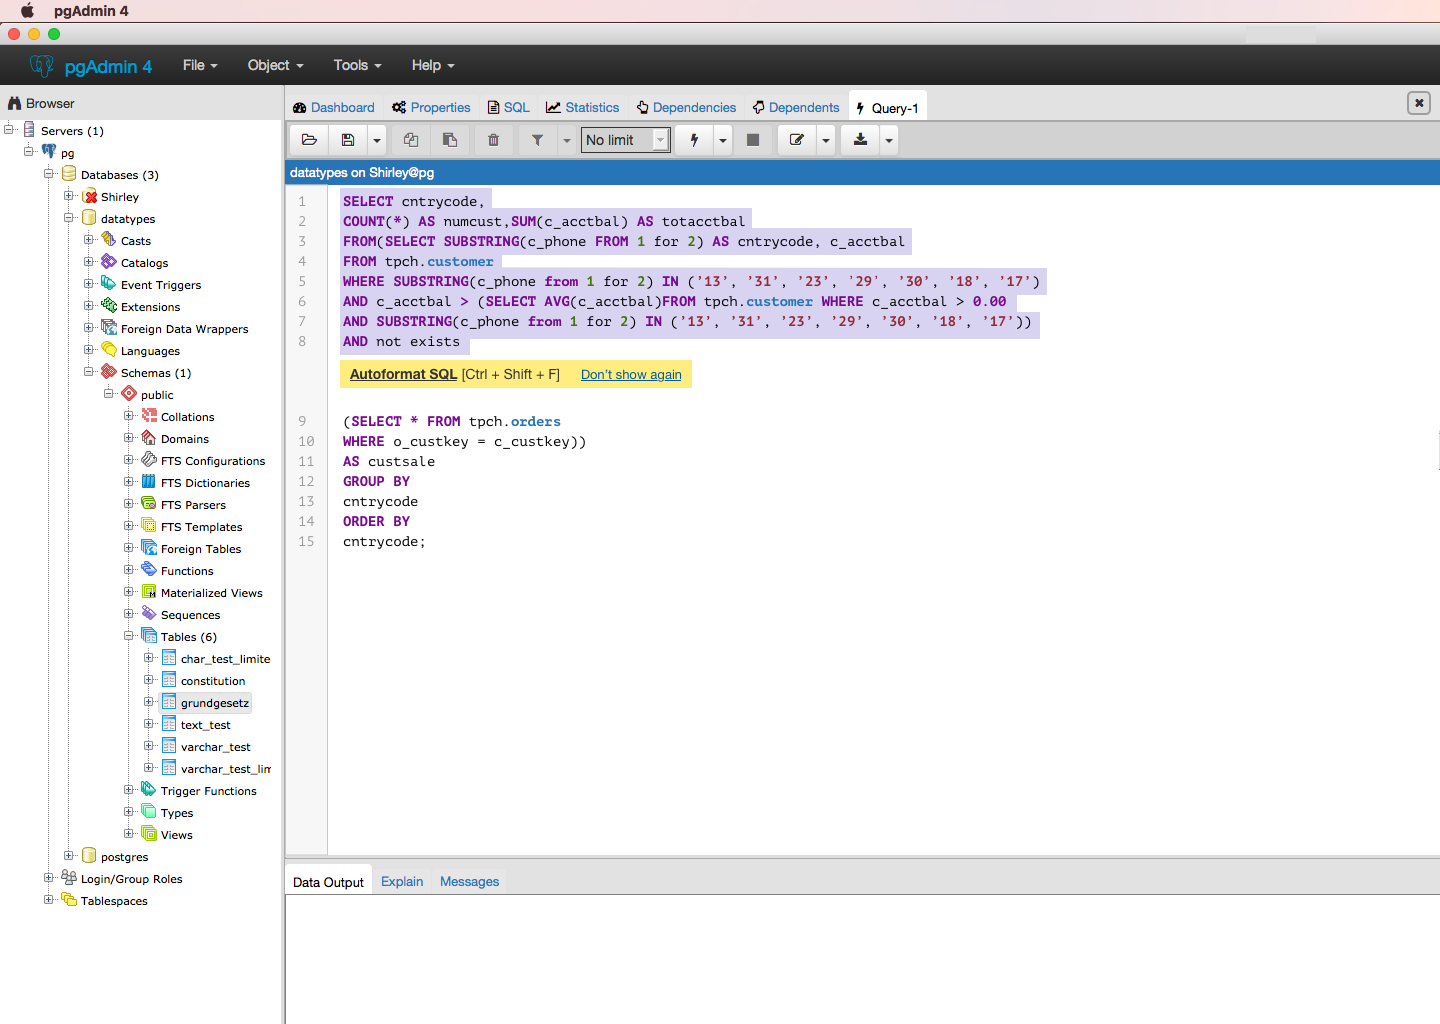
Task: Click the Copy icon in query toolbar
Action: click(x=411, y=140)
